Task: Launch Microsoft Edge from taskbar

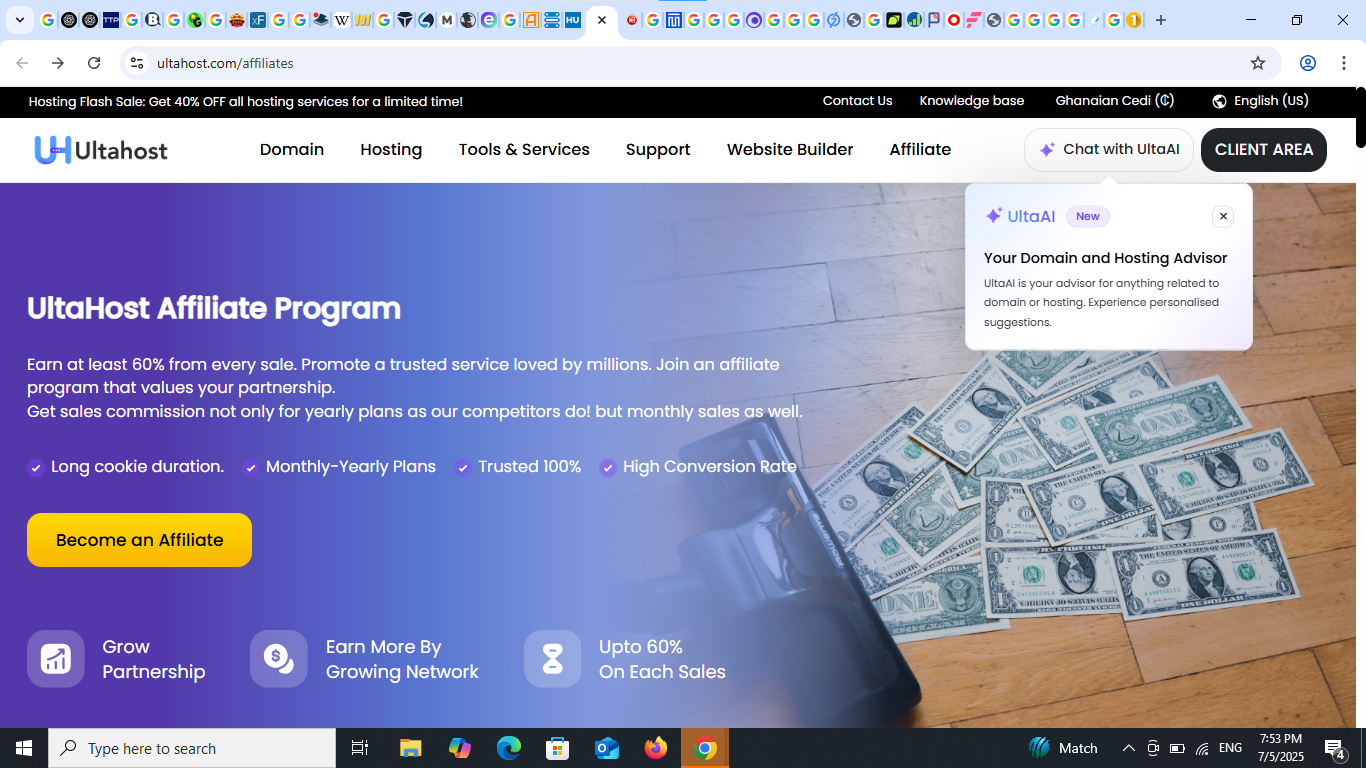Action: point(509,748)
